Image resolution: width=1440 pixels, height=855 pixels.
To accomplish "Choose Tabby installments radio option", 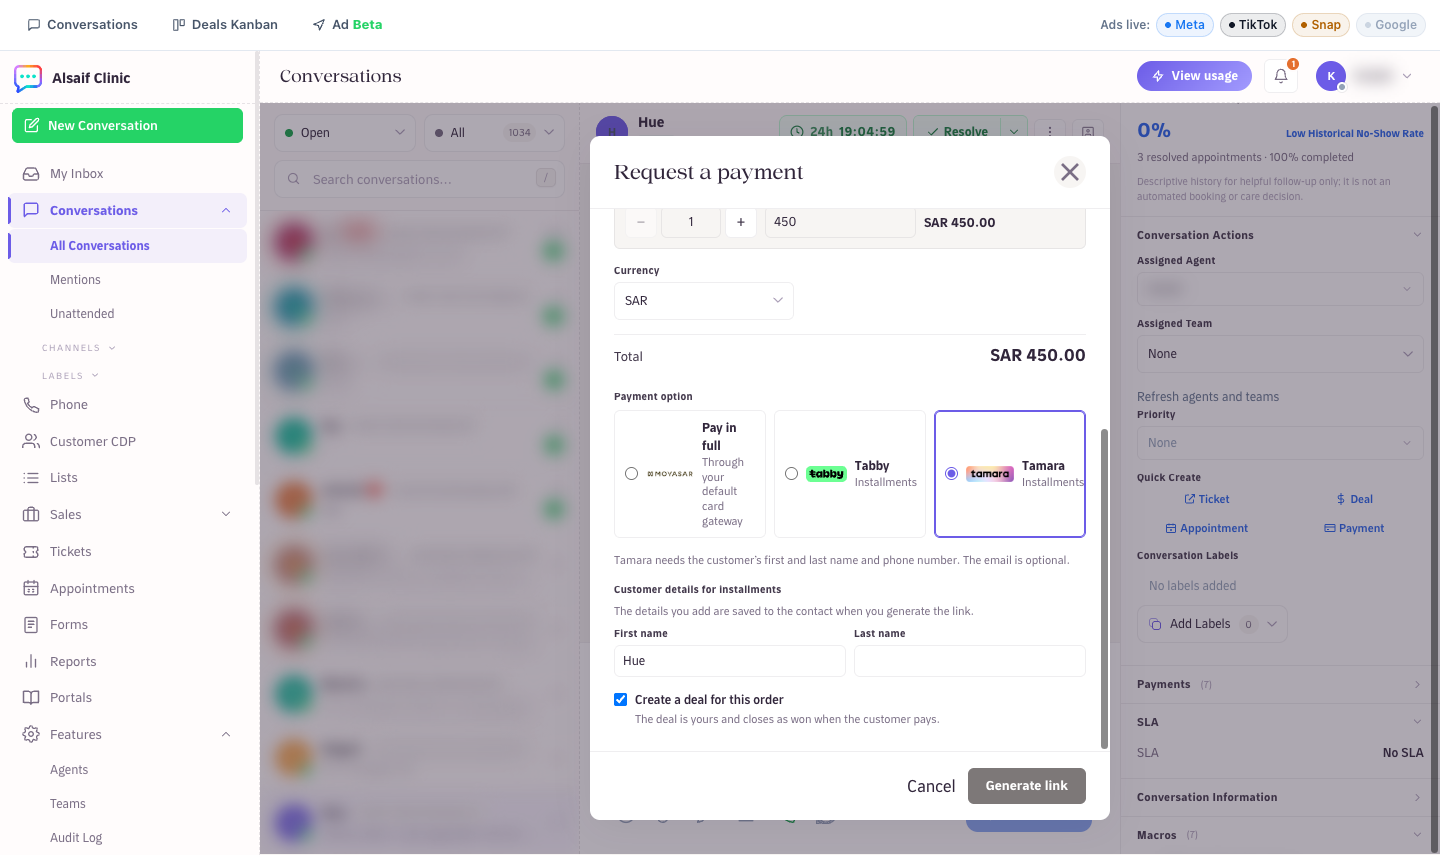I will click(x=791, y=474).
